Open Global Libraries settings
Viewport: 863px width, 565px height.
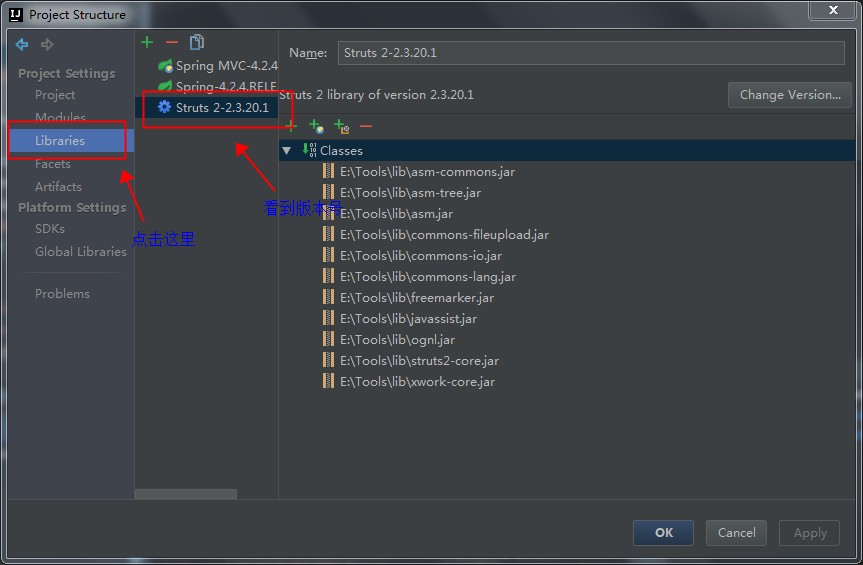point(81,251)
